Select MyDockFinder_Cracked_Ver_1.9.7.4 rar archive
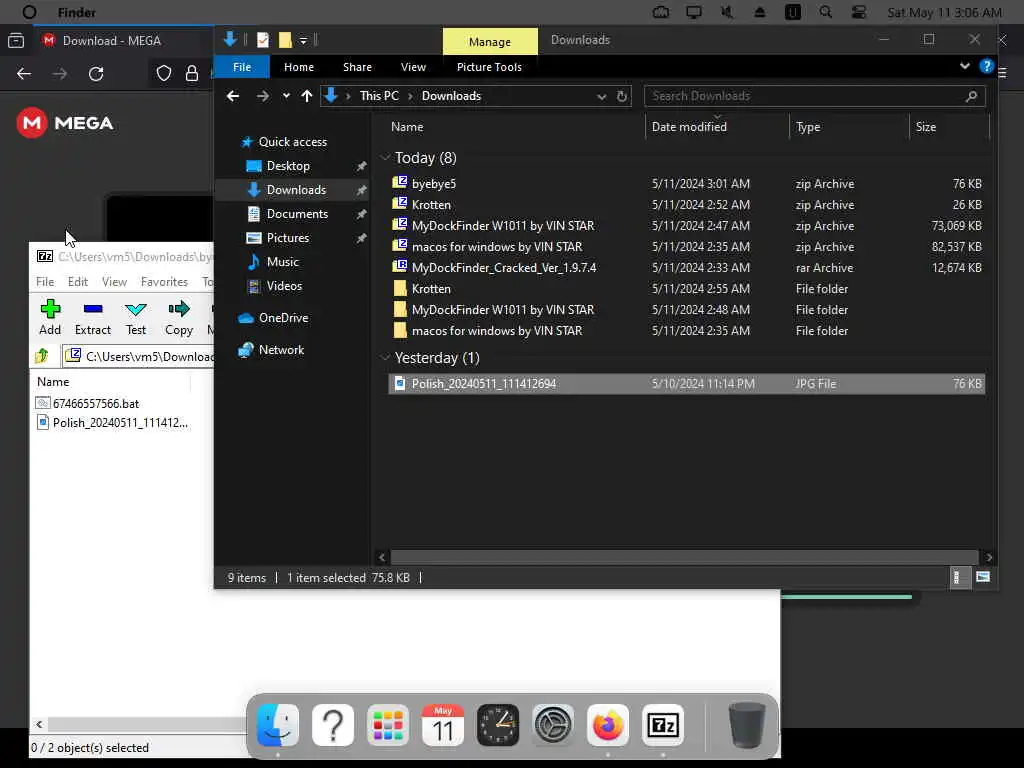Viewport: 1024px width, 768px height. point(686,267)
